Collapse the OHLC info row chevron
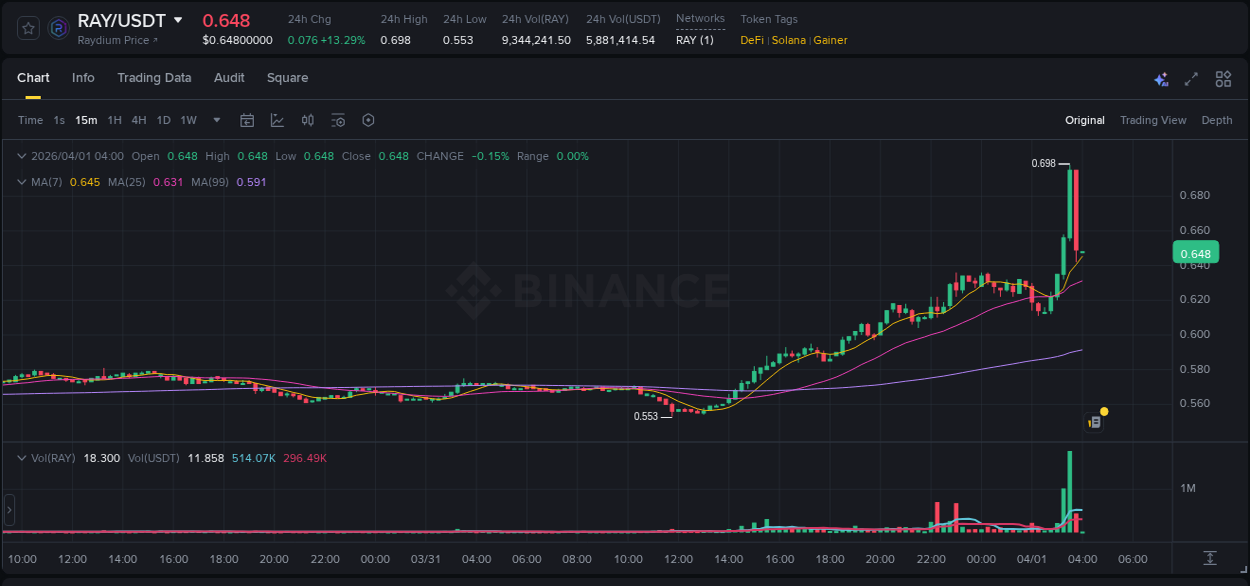The height and width of the screenshot is (586, 1250). [21, 156]
